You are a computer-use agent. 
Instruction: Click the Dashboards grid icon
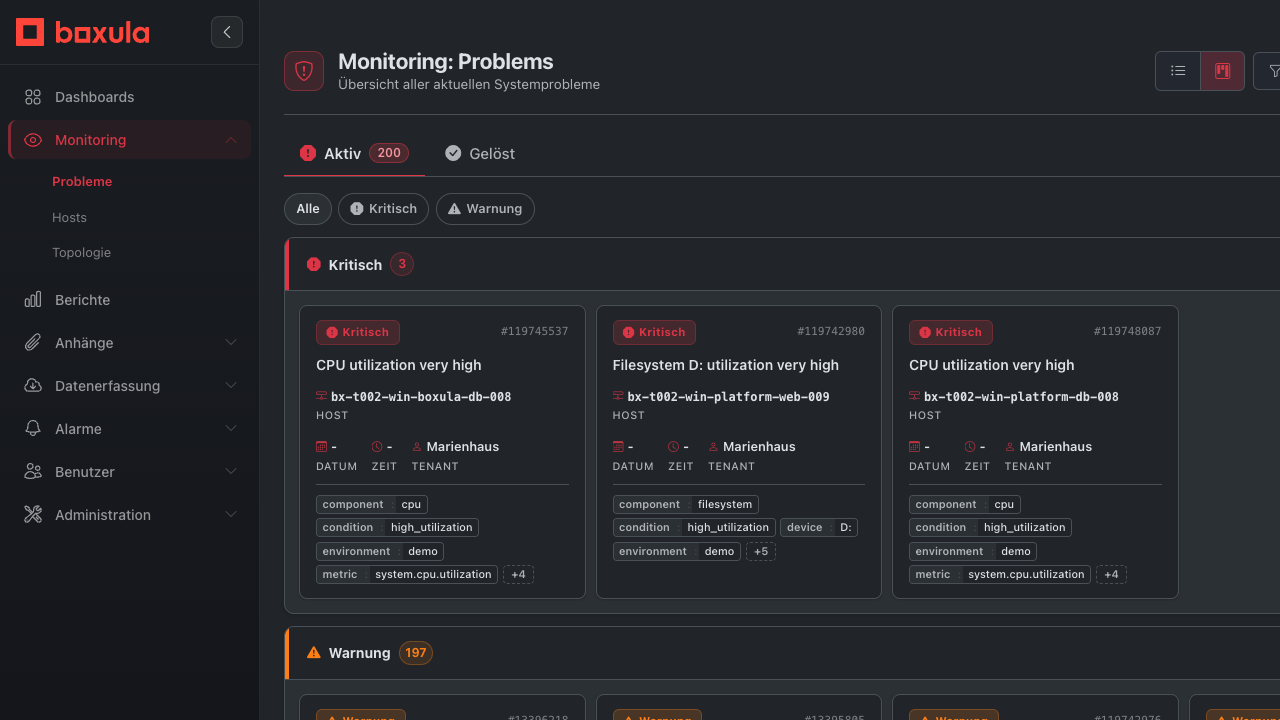[x=33, y=97]
